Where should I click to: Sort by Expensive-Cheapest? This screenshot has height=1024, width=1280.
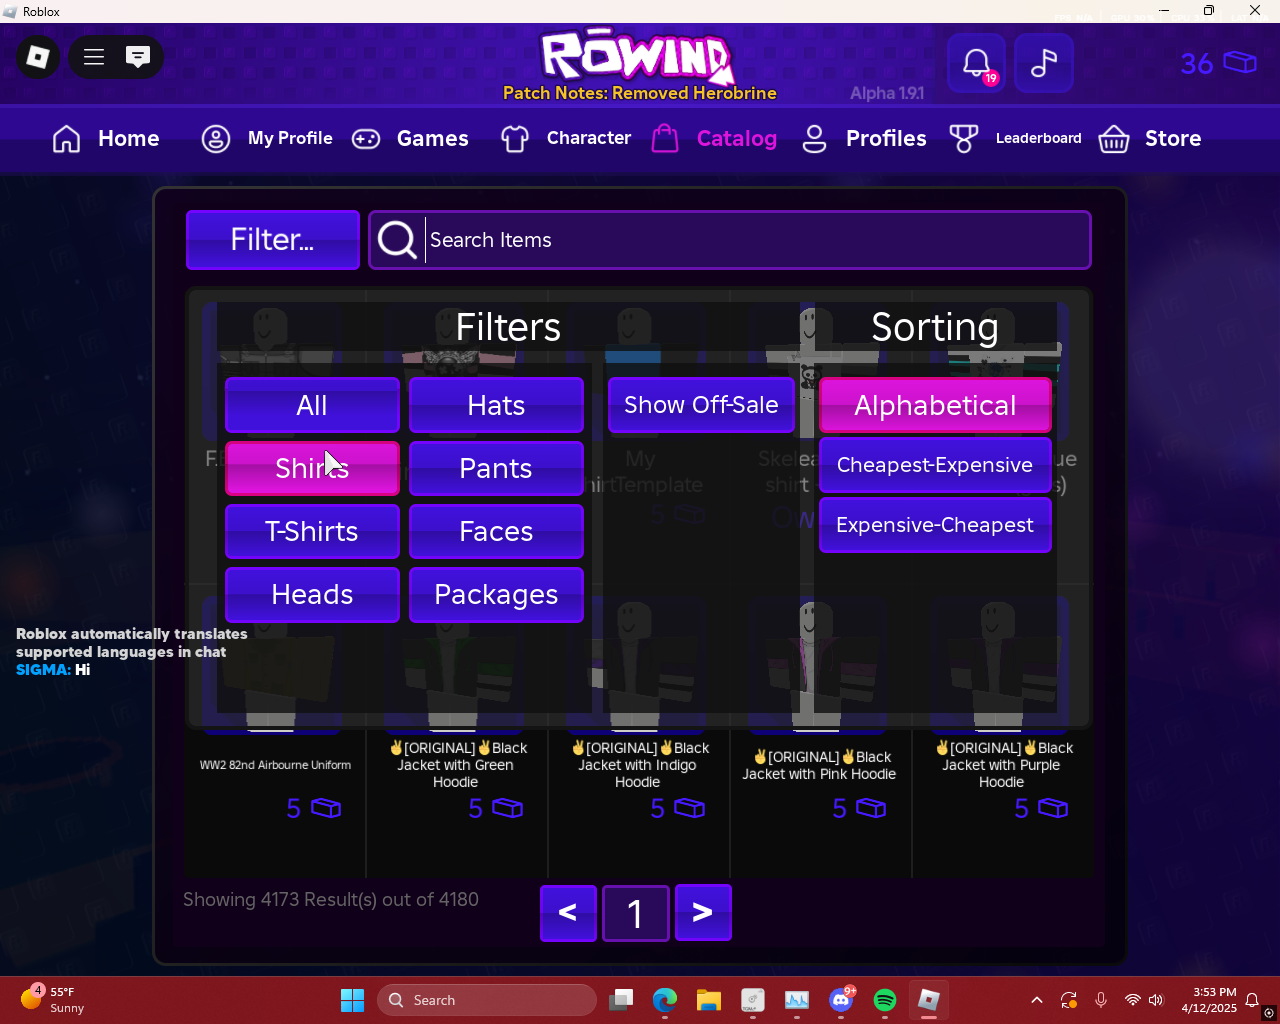pyautogui.click(x=935, y=525)
